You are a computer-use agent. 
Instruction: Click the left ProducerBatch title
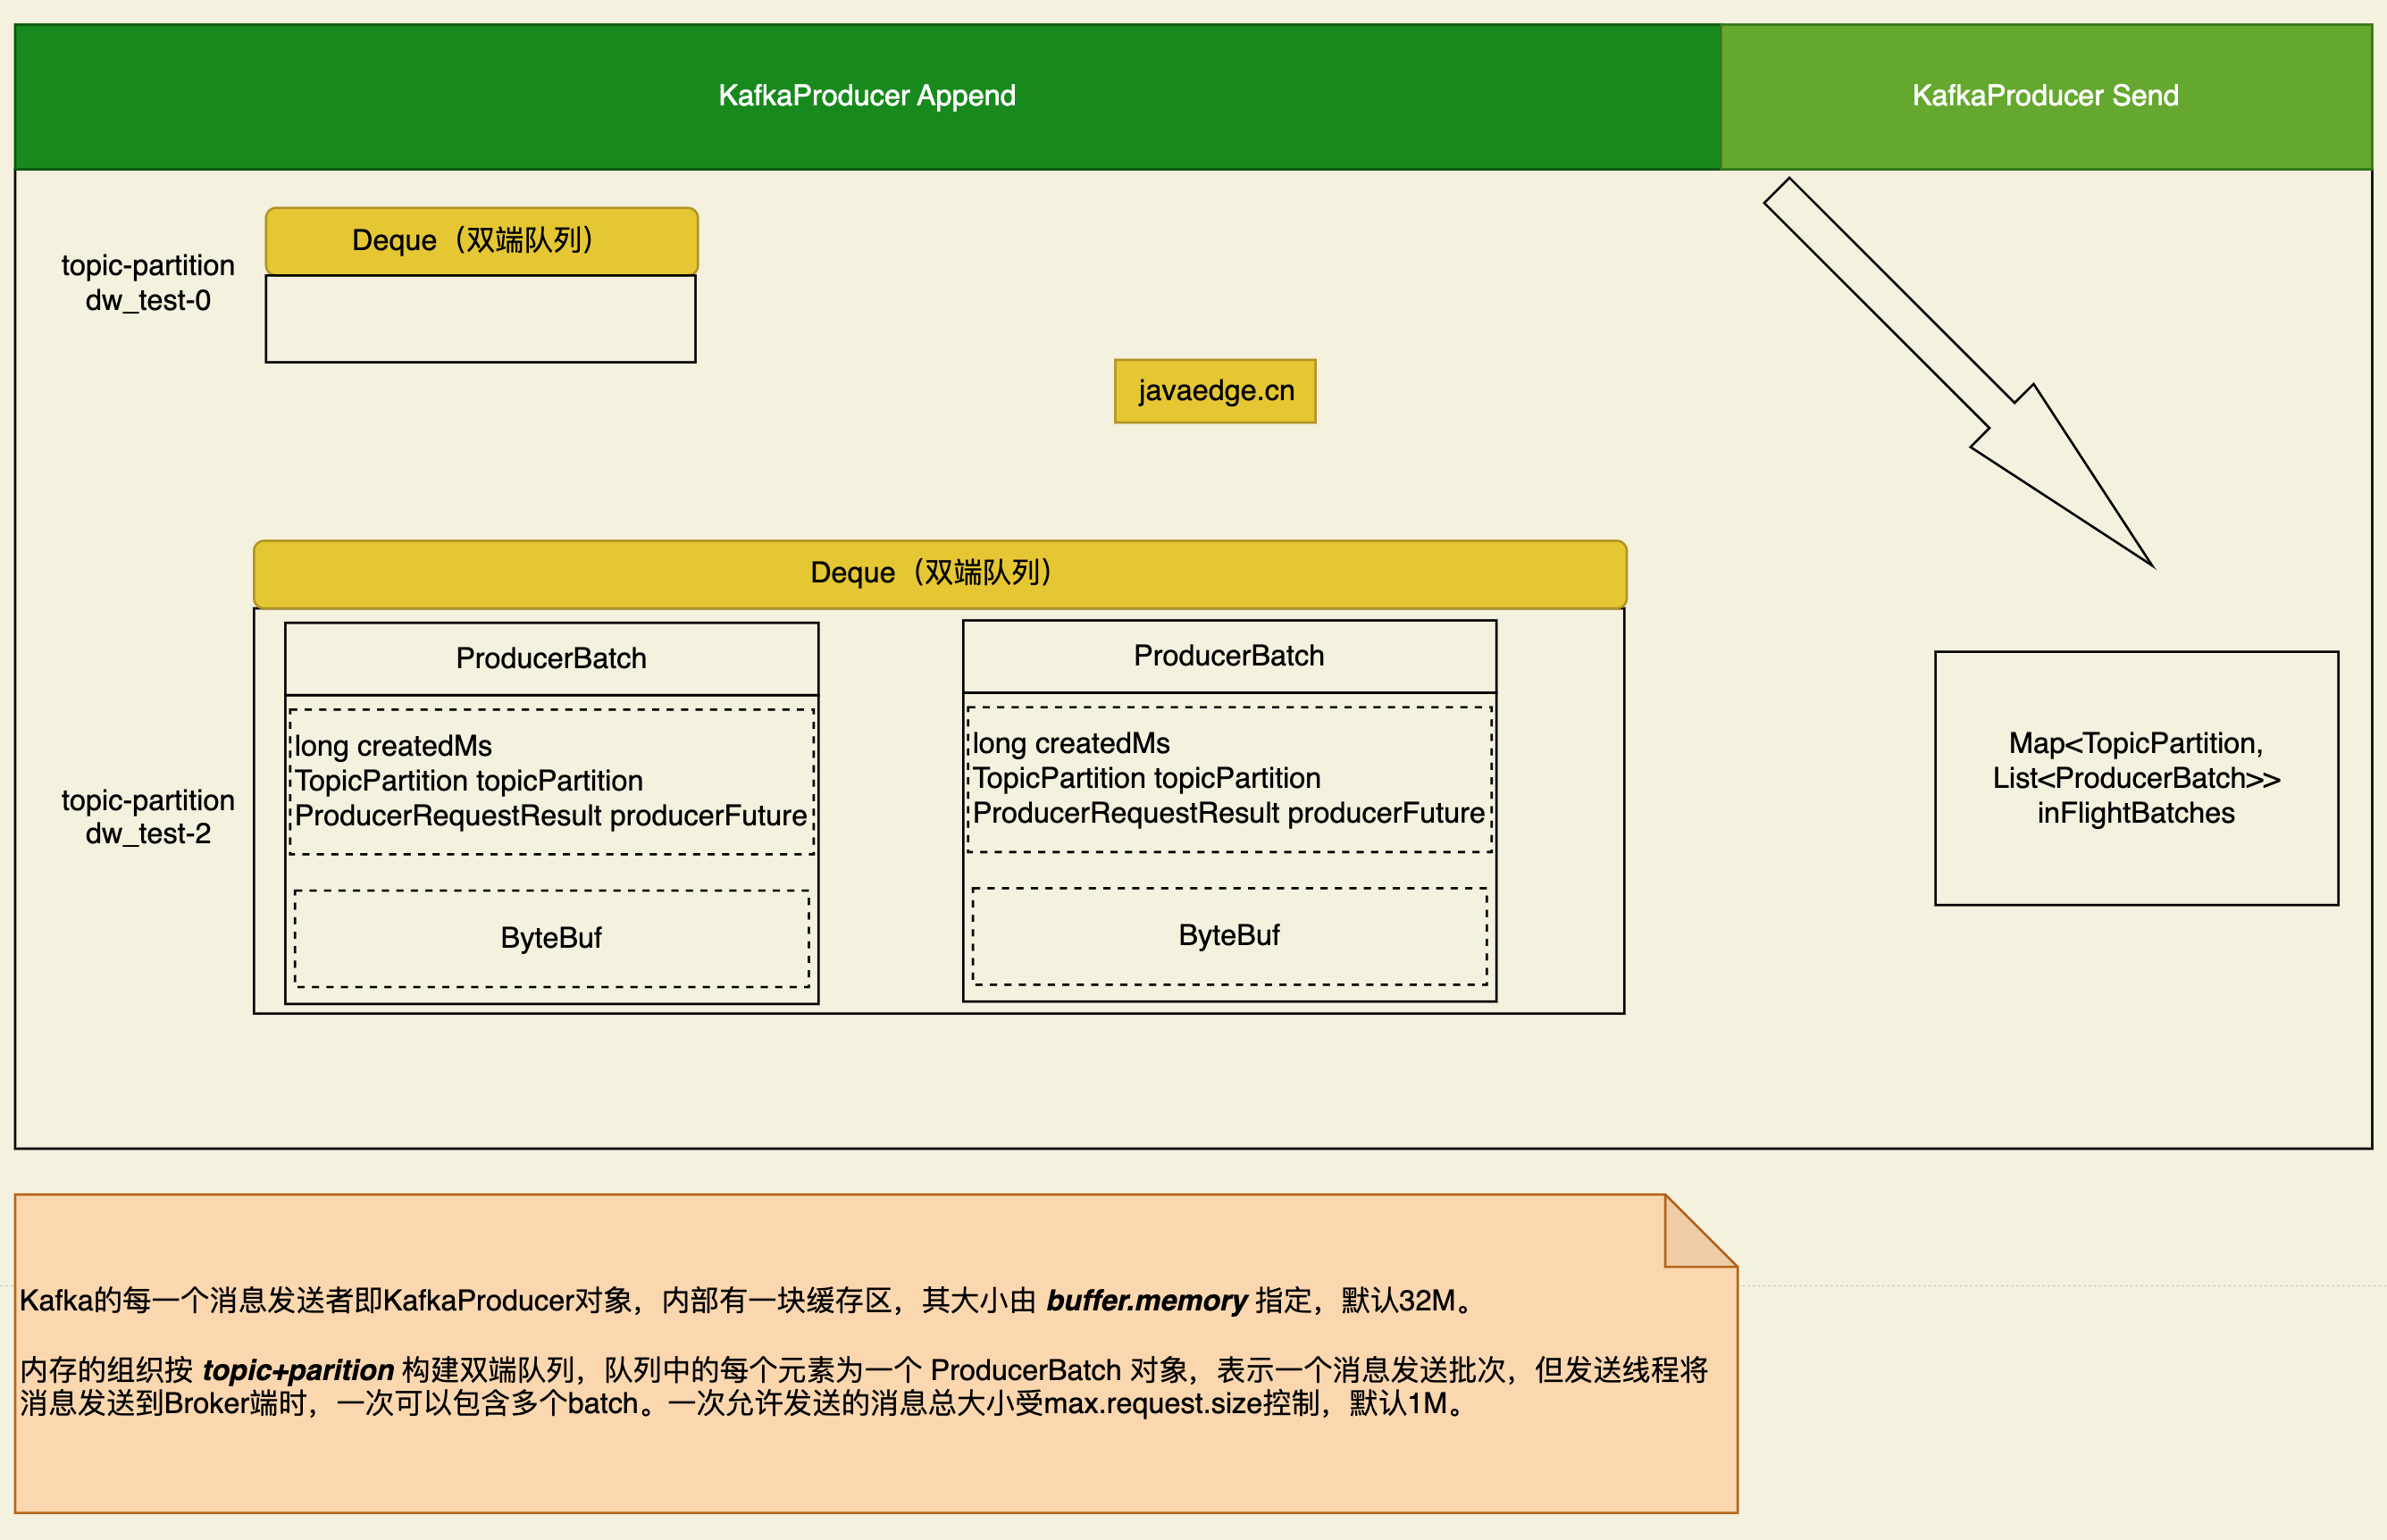pyautogui.click(x=551, y=659)
